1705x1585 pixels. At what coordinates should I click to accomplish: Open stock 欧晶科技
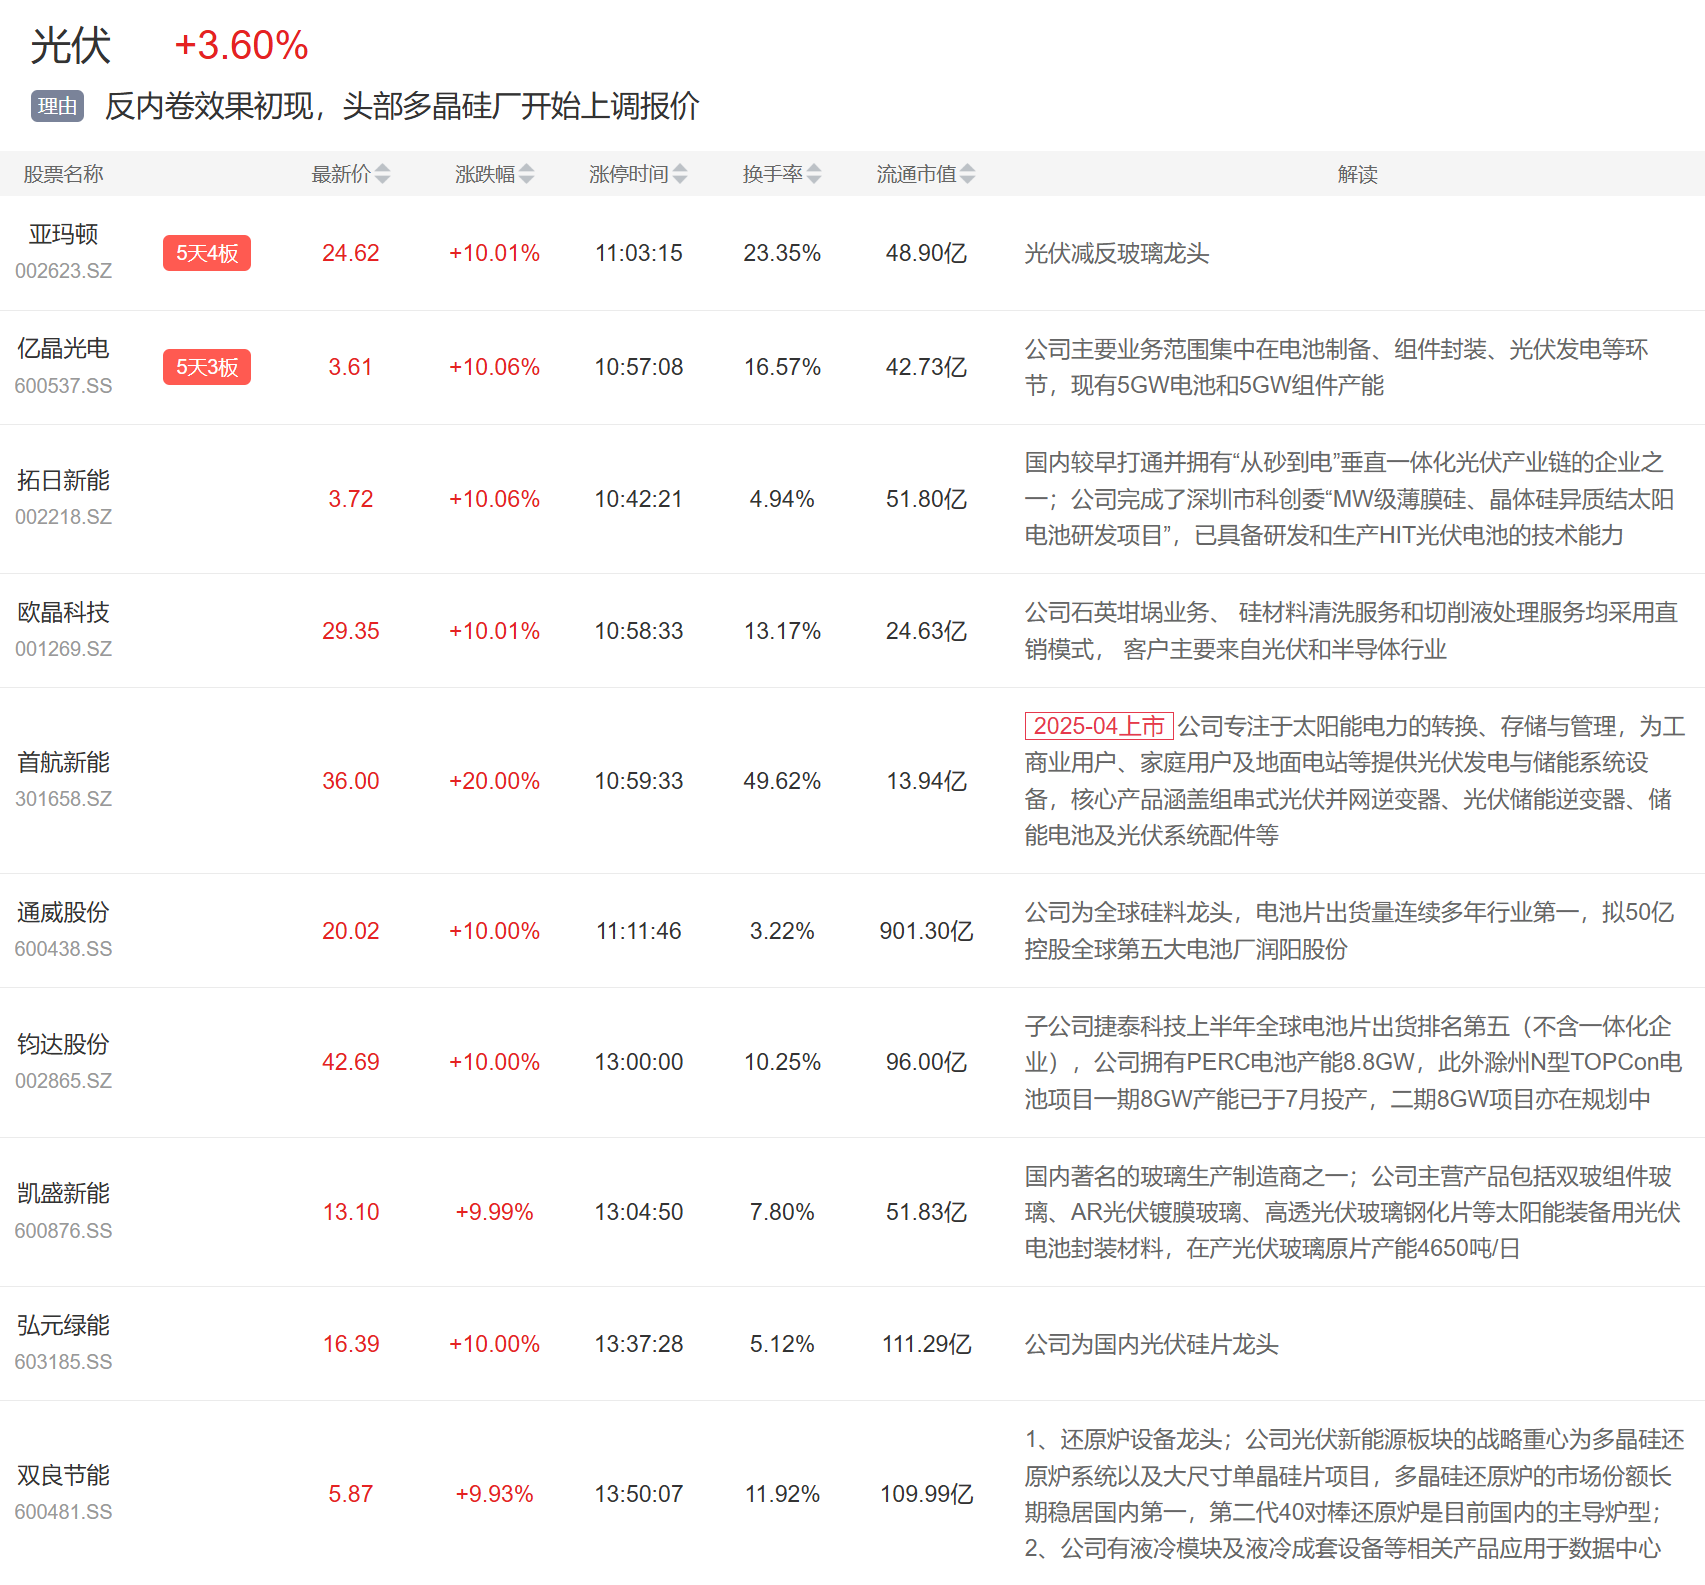pos(63,612)
